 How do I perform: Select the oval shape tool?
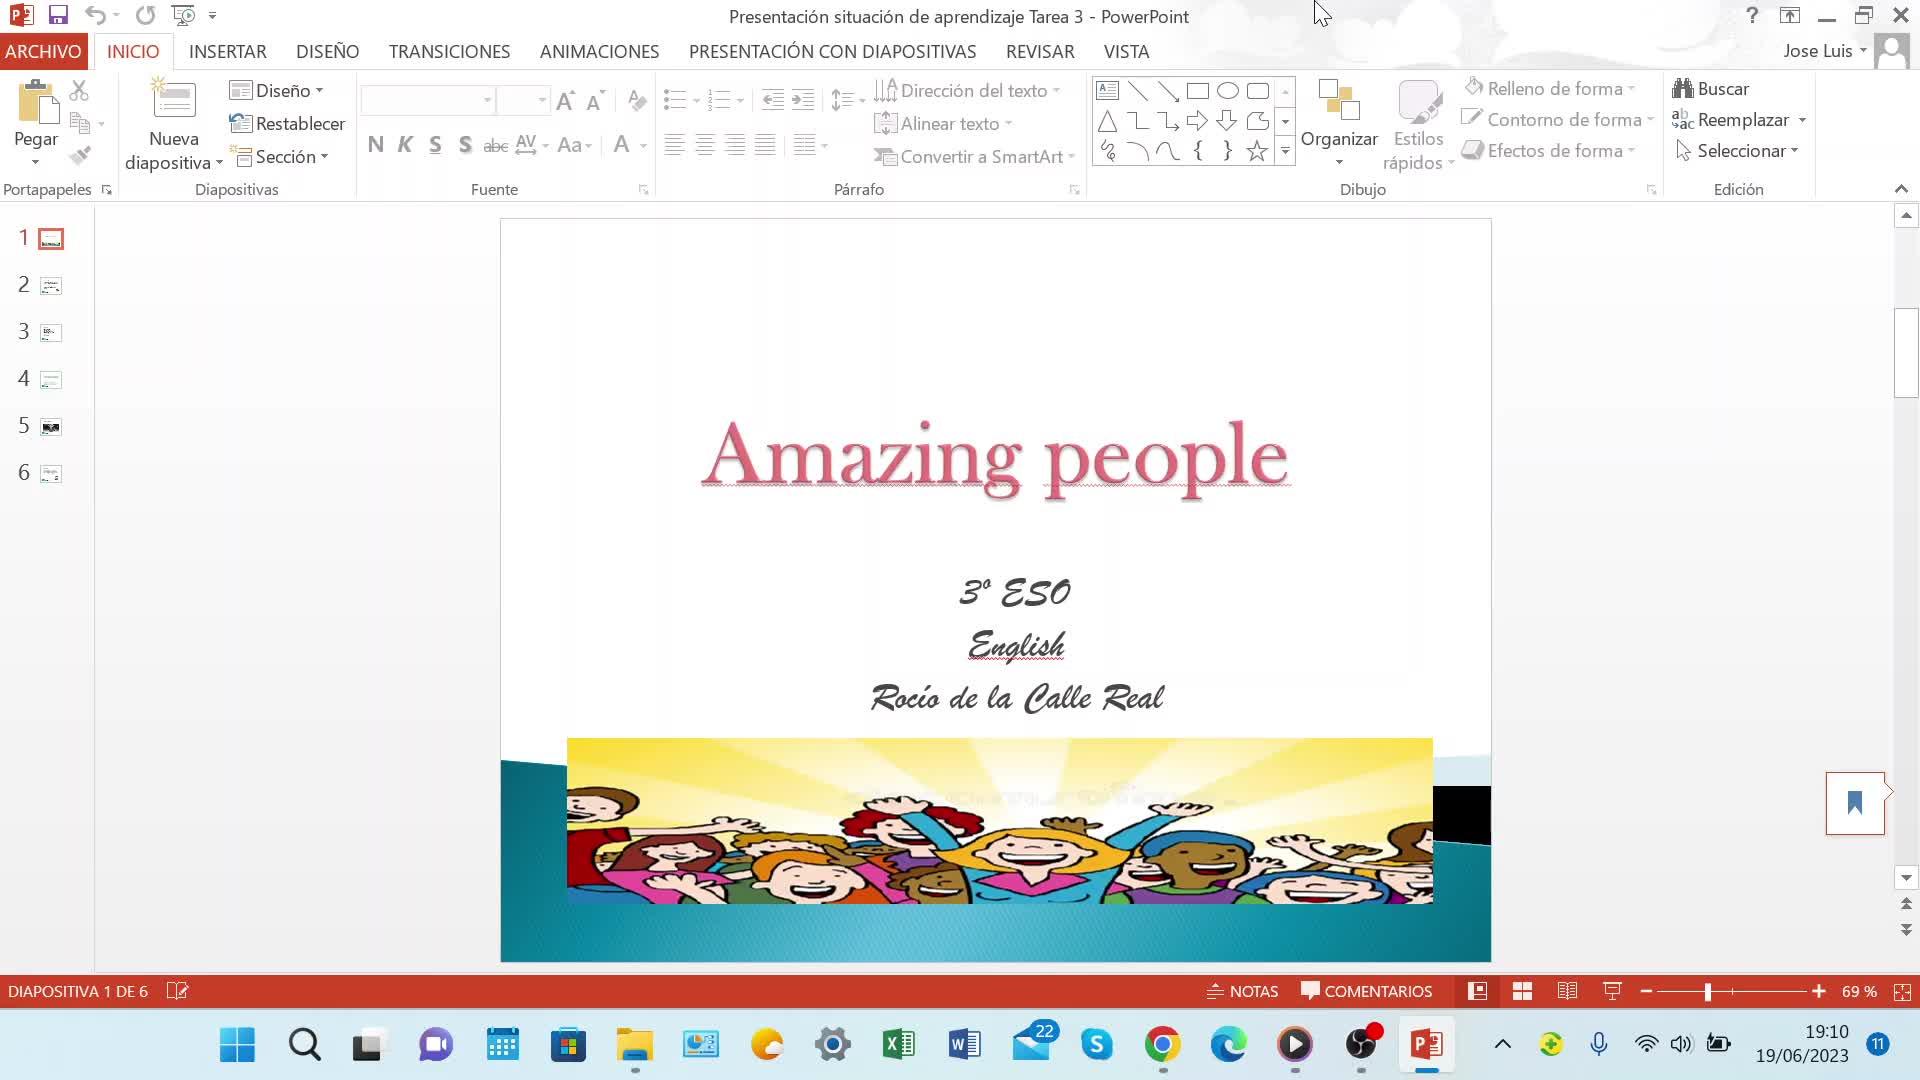coord(1228,91)
